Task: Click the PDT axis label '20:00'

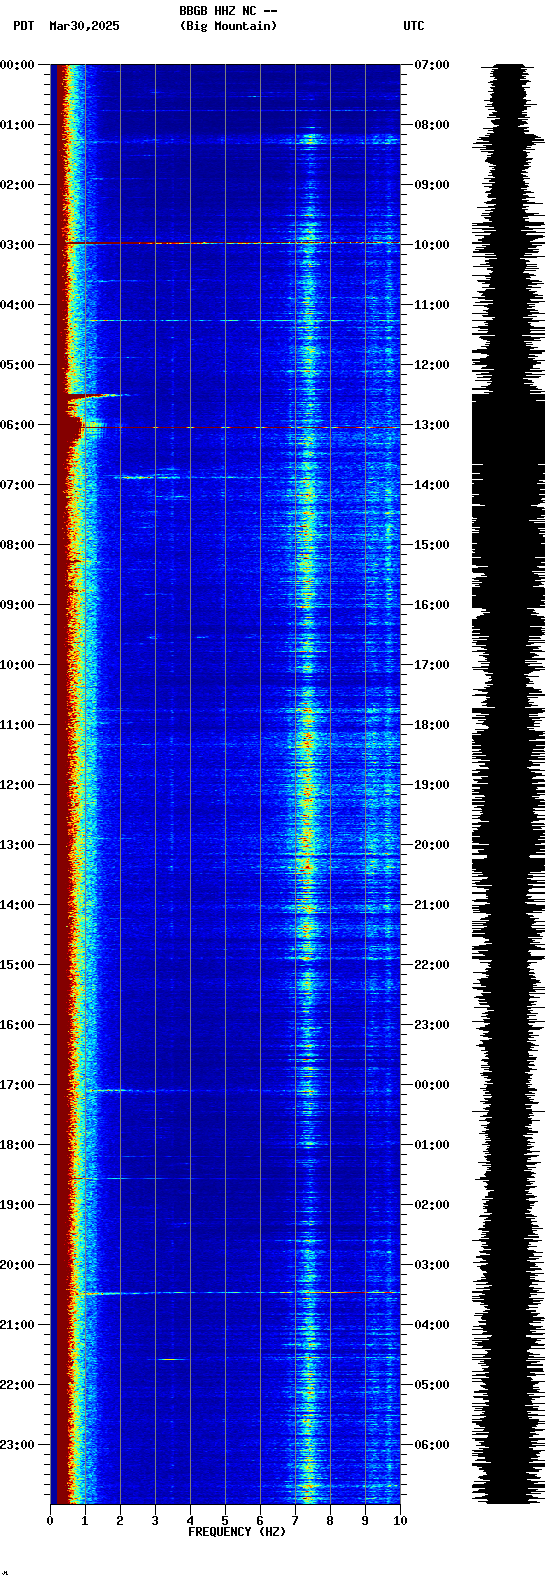Action: click(17, 1265)
